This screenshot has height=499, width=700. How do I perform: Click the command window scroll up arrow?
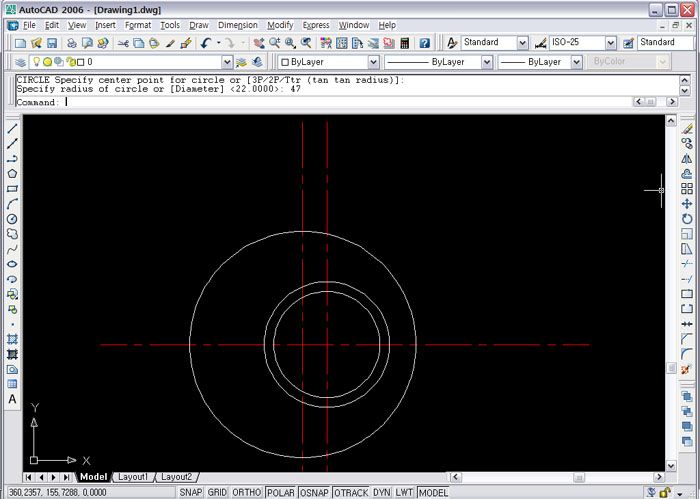coord(685,80)
